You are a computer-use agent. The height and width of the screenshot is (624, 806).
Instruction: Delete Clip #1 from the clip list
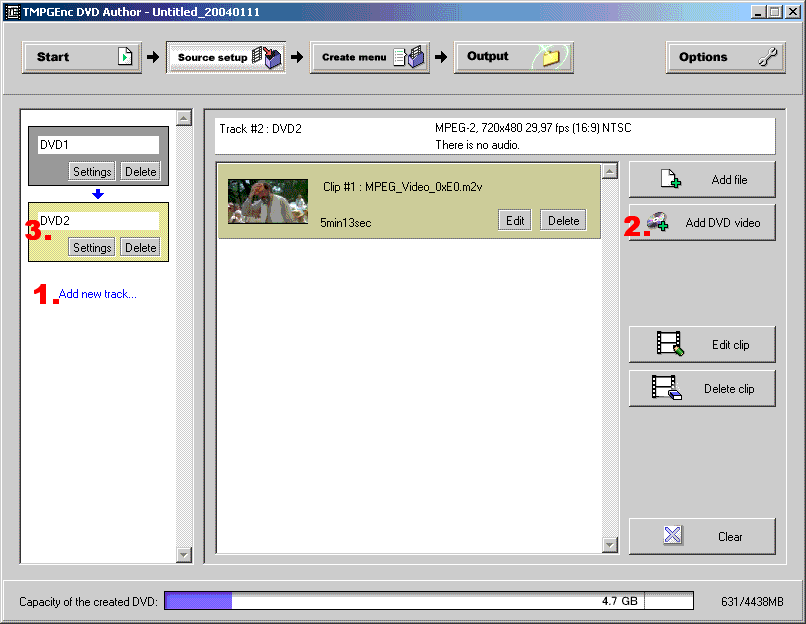(563, 221)
